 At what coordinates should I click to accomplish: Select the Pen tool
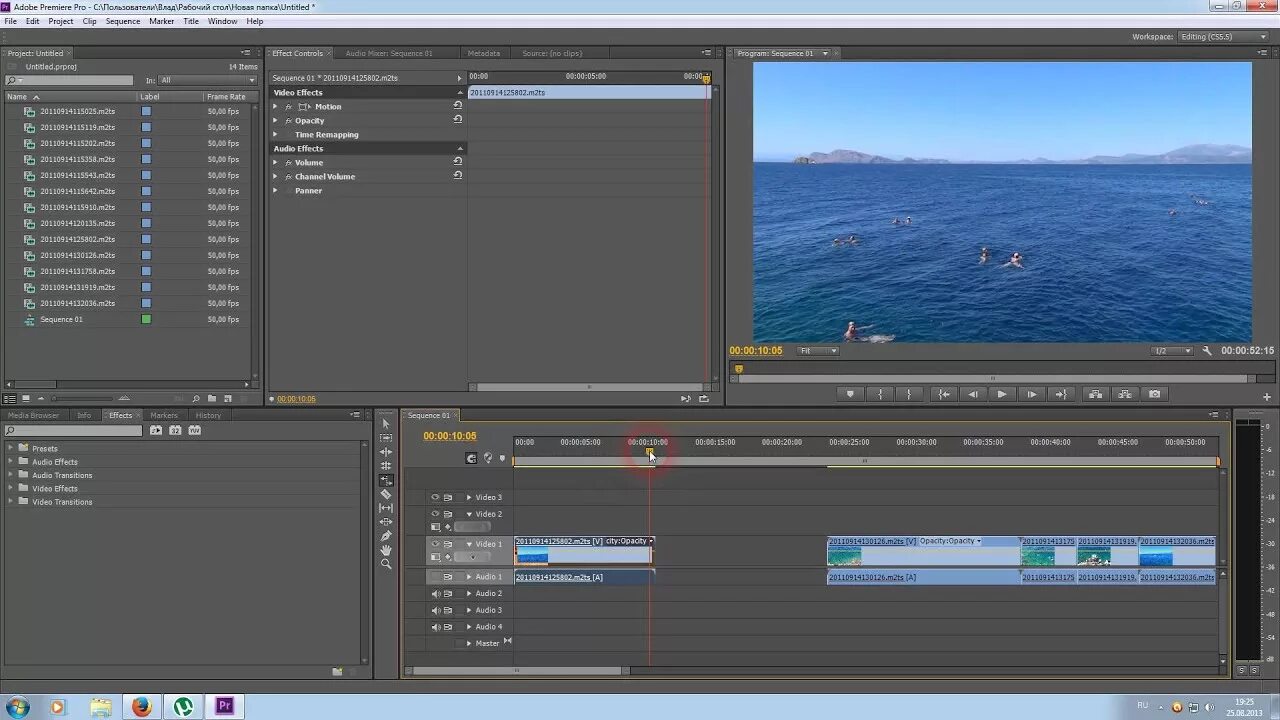(x=386, y=536)
